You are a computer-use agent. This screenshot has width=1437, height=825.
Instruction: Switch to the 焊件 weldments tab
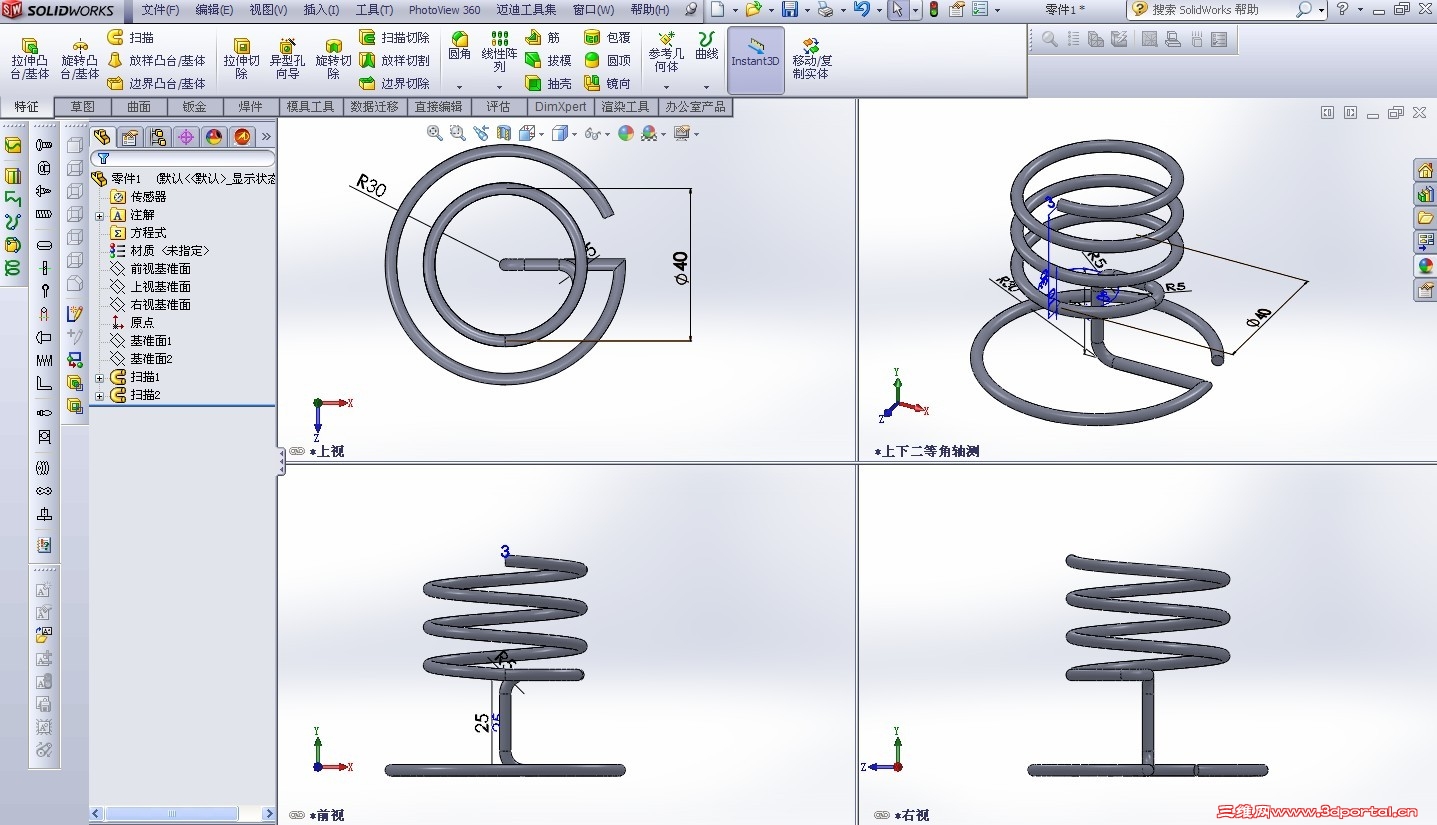[x=250, y=107]
